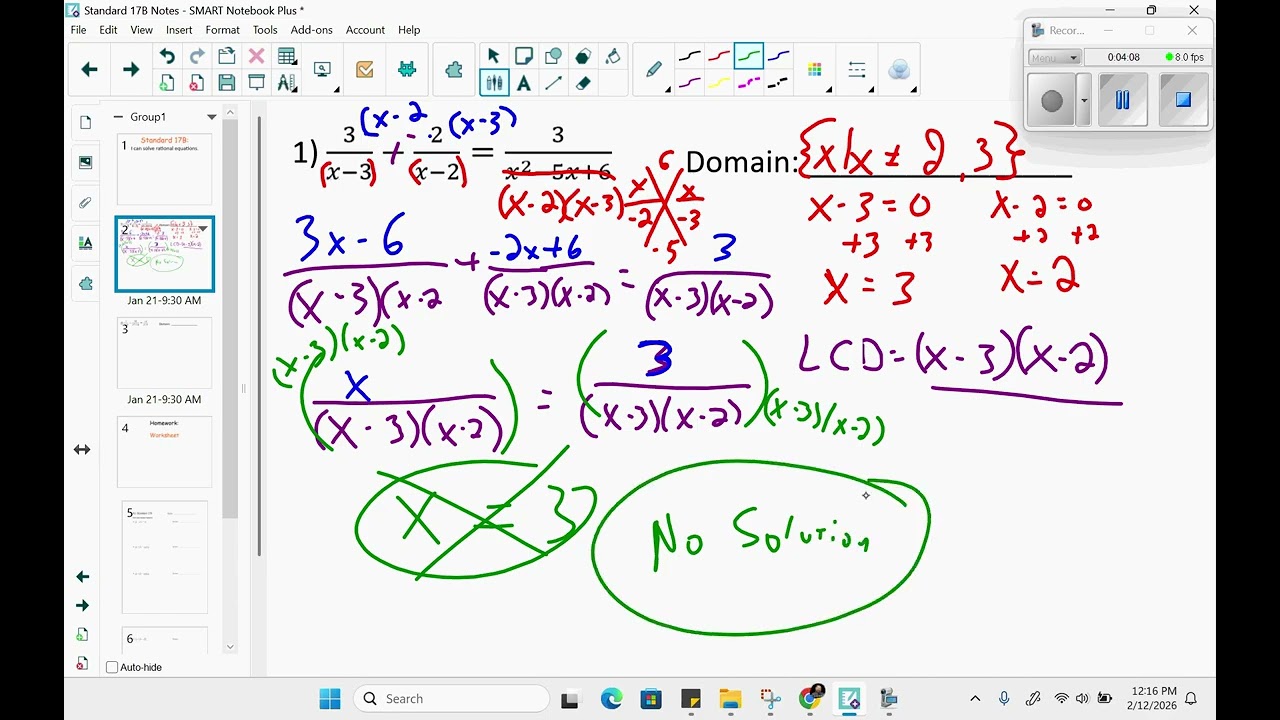Open the Gallery tab in sidebar
The width and height of the screenshot is (1280, 720).
click(85, 162)
